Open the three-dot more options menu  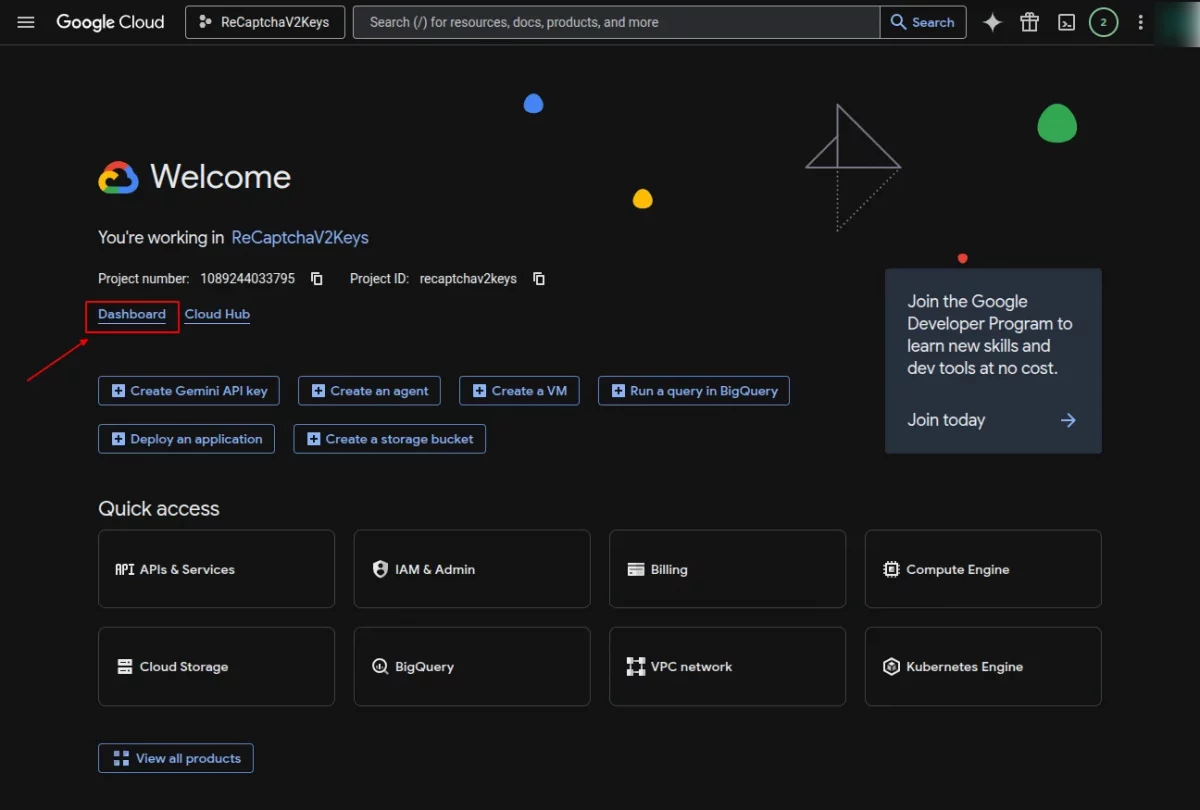pyautogui.click(x=1140, y=22)
